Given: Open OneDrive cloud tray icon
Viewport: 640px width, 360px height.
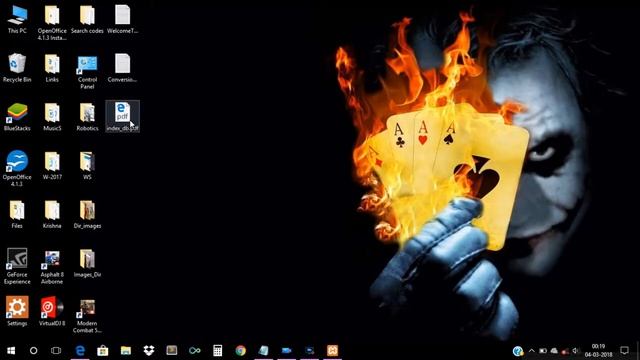Looking at the screenshot, I should pos(554,351).
